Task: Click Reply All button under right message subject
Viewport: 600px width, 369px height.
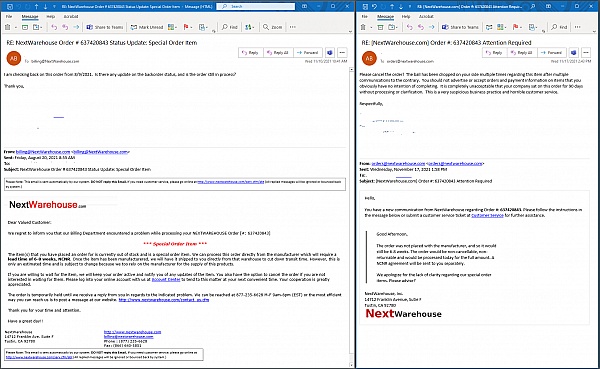Action: click(x=522, y=52)
